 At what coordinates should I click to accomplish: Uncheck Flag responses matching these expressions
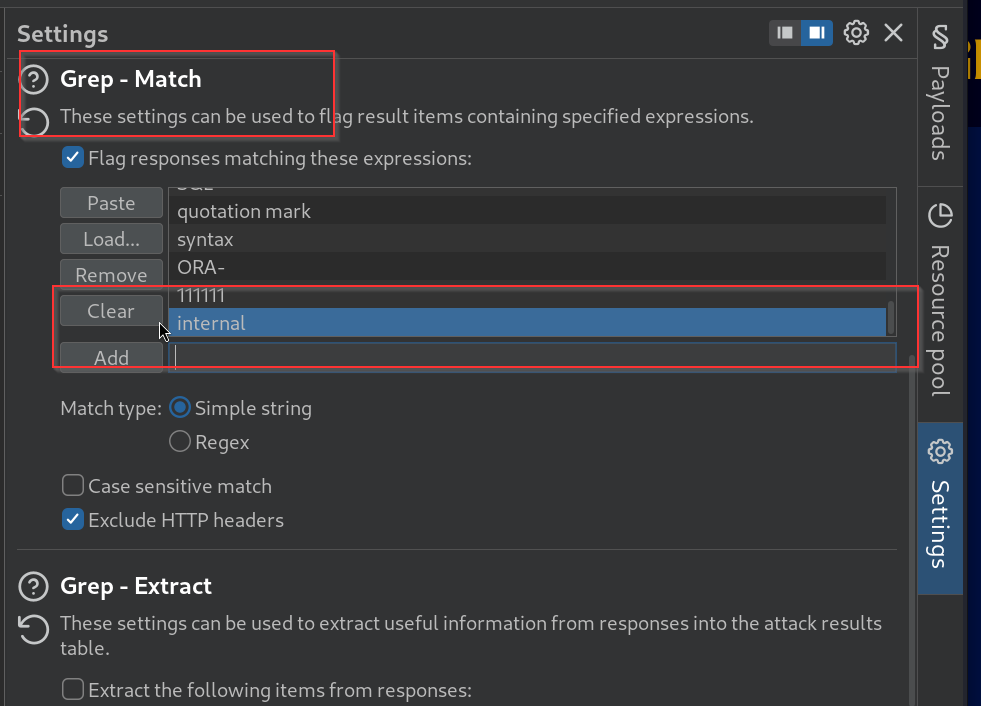[x=72, y=158]
